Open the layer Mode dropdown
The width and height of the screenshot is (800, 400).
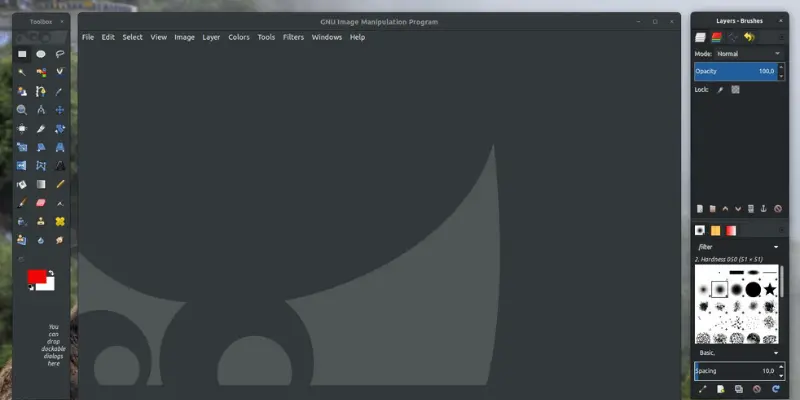pos(748,54)
